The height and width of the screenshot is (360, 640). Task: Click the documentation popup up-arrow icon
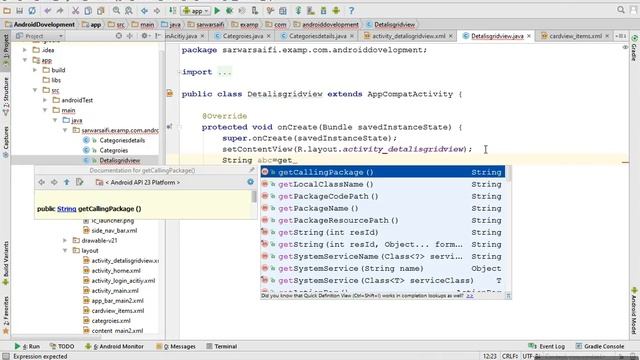[x=67, y=182]
